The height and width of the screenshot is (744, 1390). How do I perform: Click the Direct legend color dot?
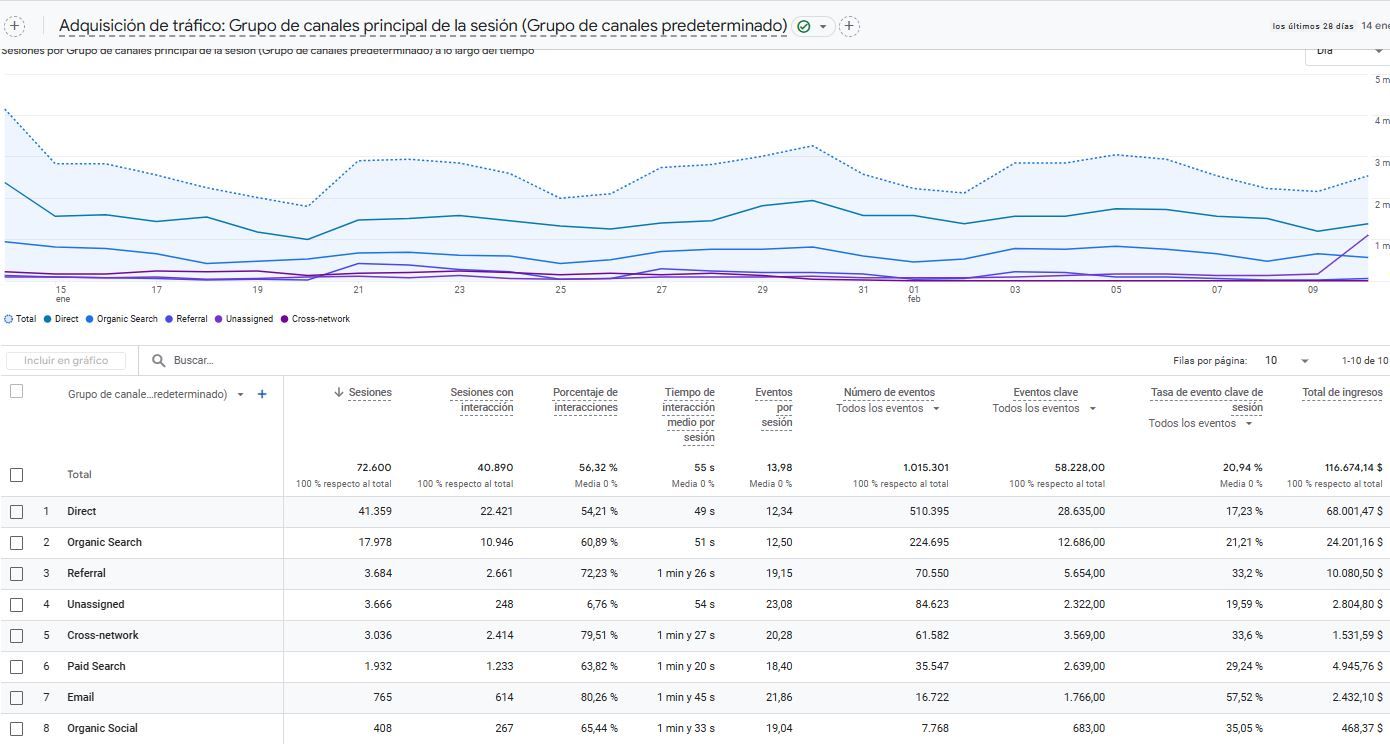click(48, 319)
